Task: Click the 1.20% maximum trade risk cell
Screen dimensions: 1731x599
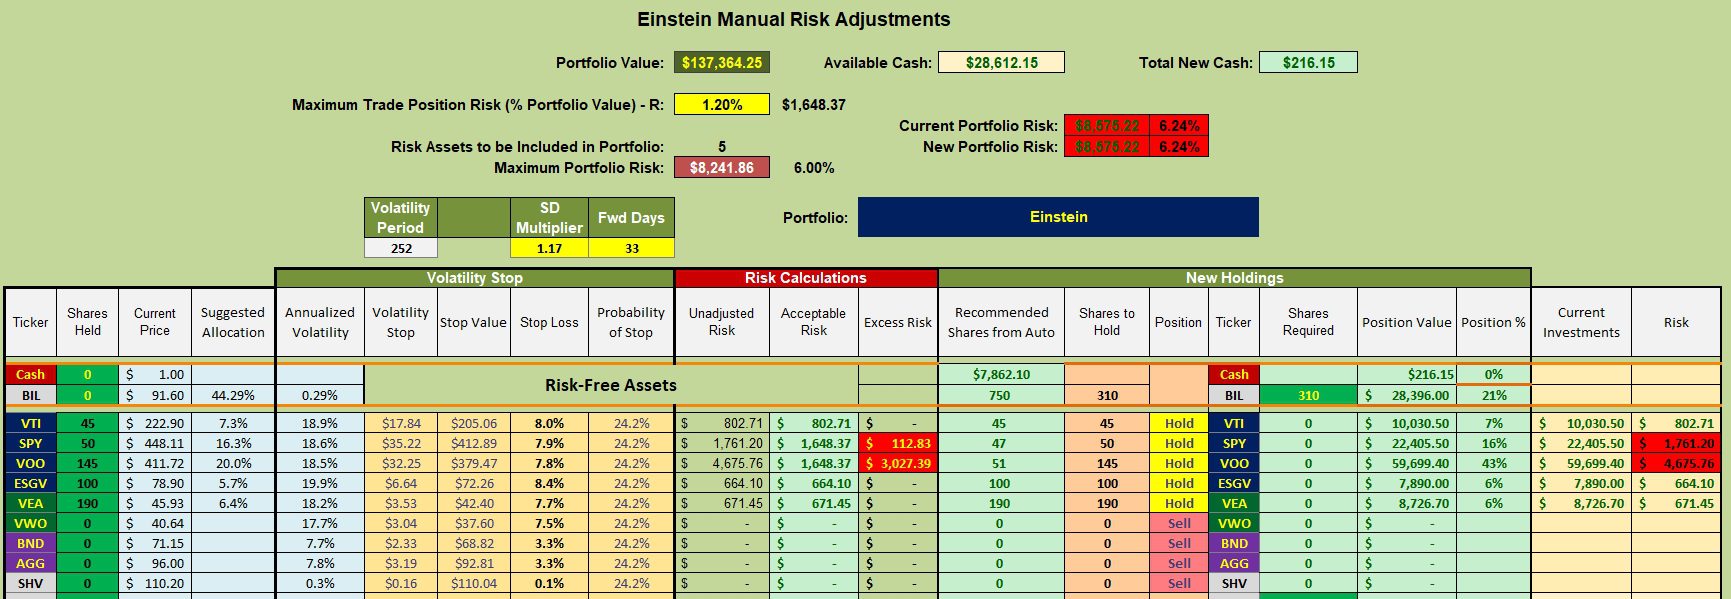Action: click(722, 104)
